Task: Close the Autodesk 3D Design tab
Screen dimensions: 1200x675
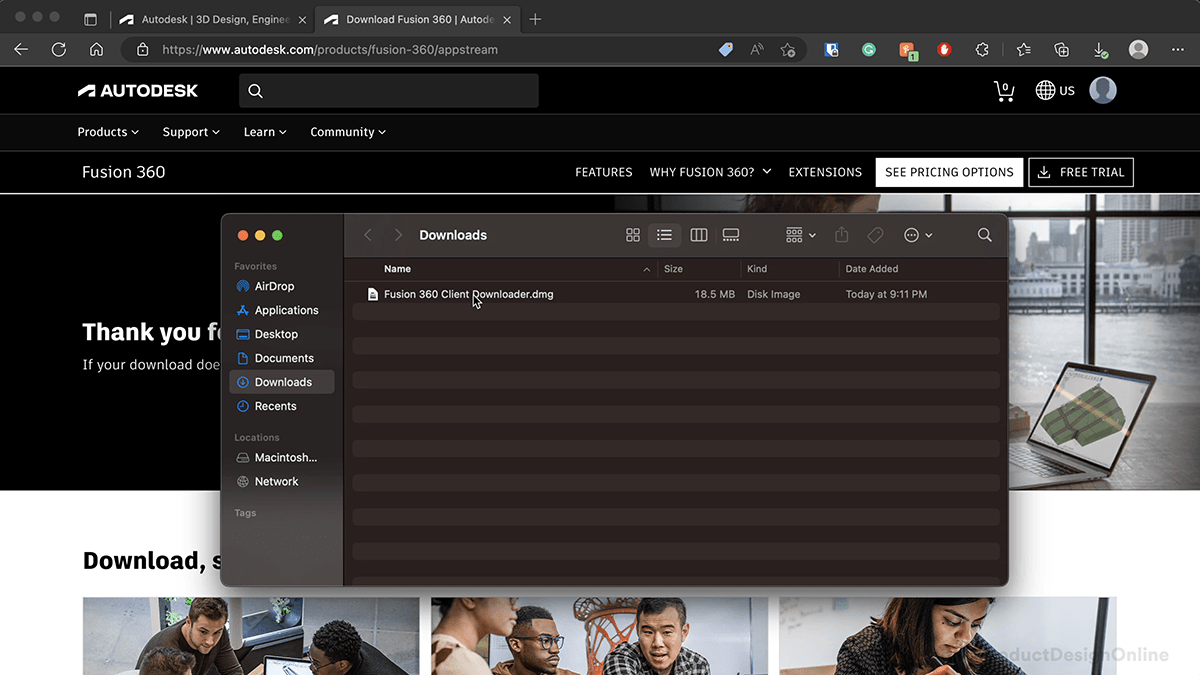Action: coord(302,19)
